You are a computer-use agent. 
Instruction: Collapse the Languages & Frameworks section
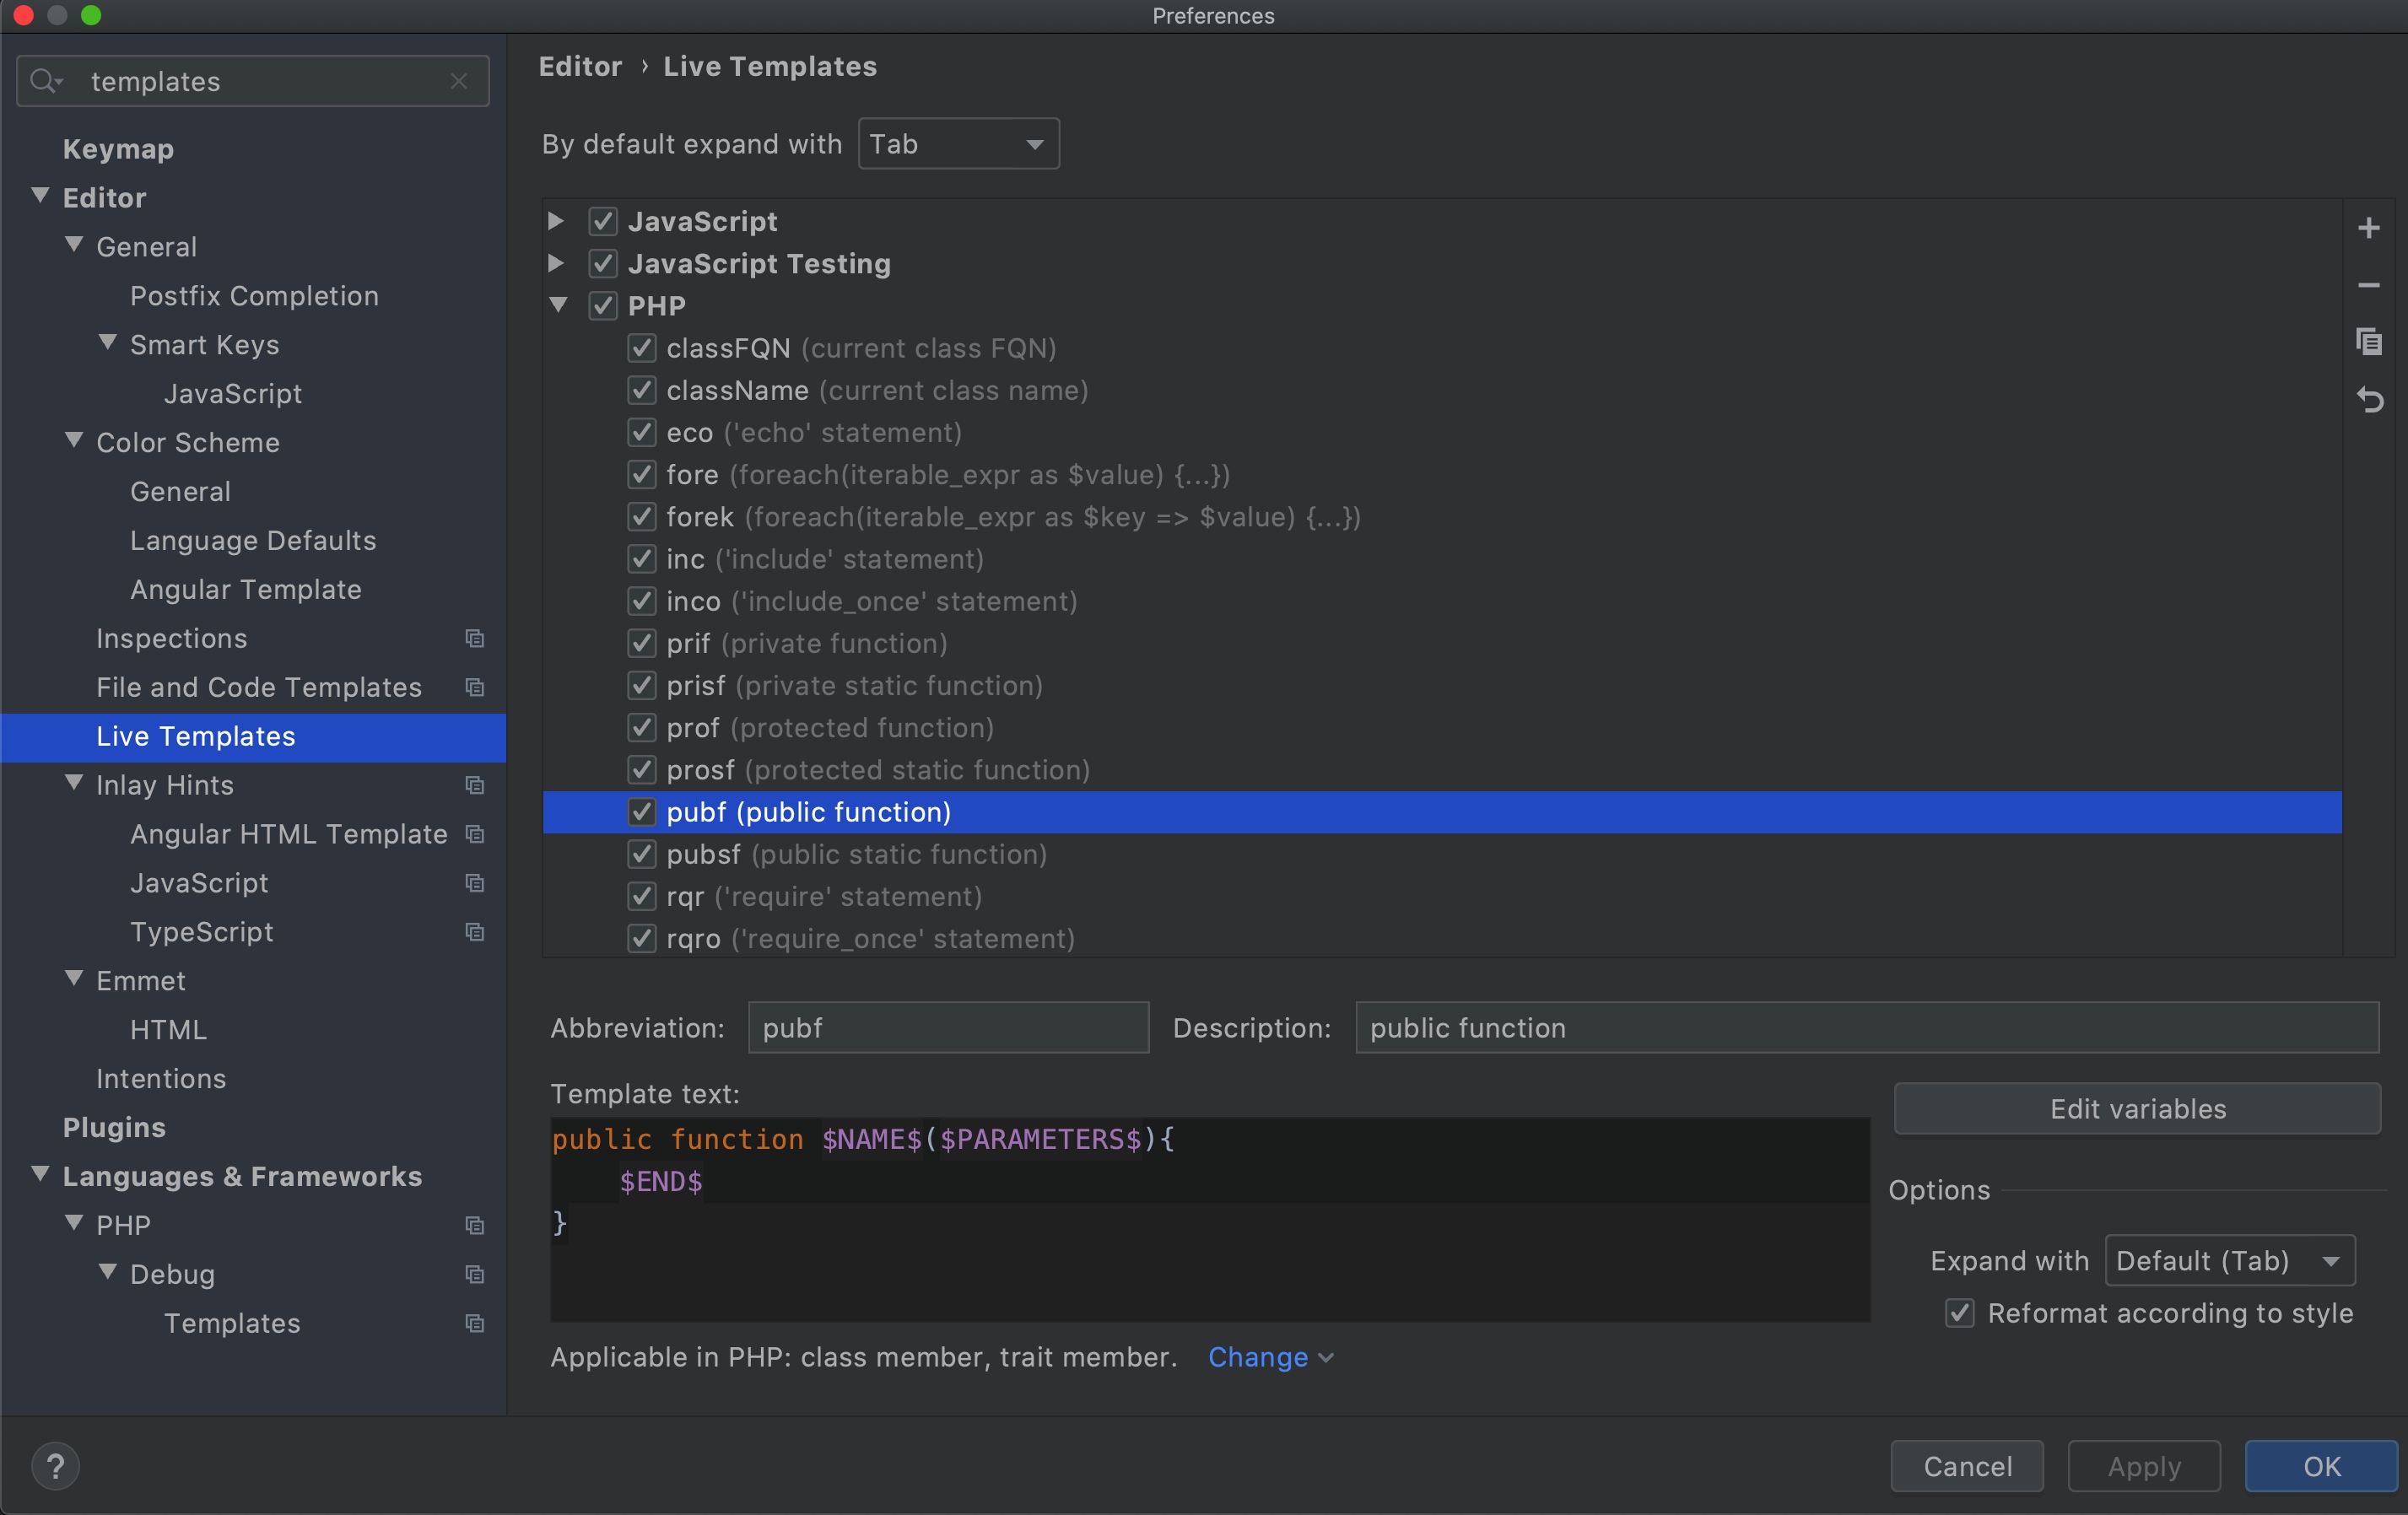pos(40,1175)
